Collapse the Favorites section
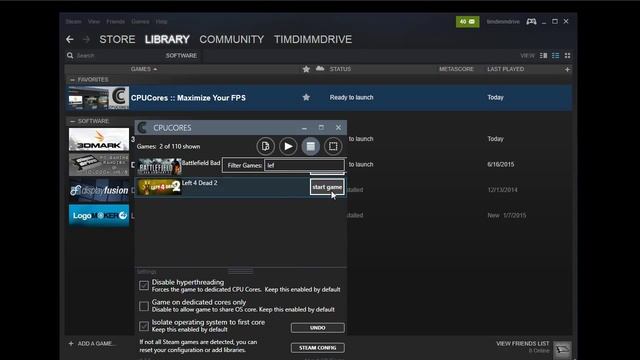 (x=72, y=80)
